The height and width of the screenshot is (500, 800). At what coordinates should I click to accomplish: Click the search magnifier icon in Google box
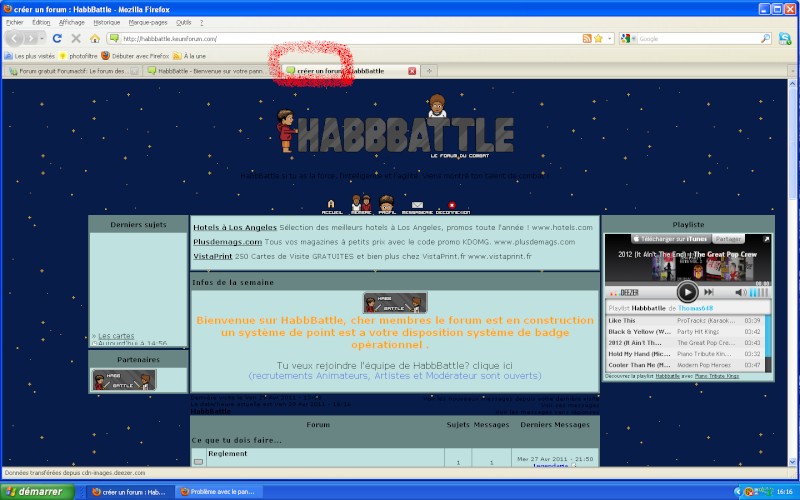[765, 38]
